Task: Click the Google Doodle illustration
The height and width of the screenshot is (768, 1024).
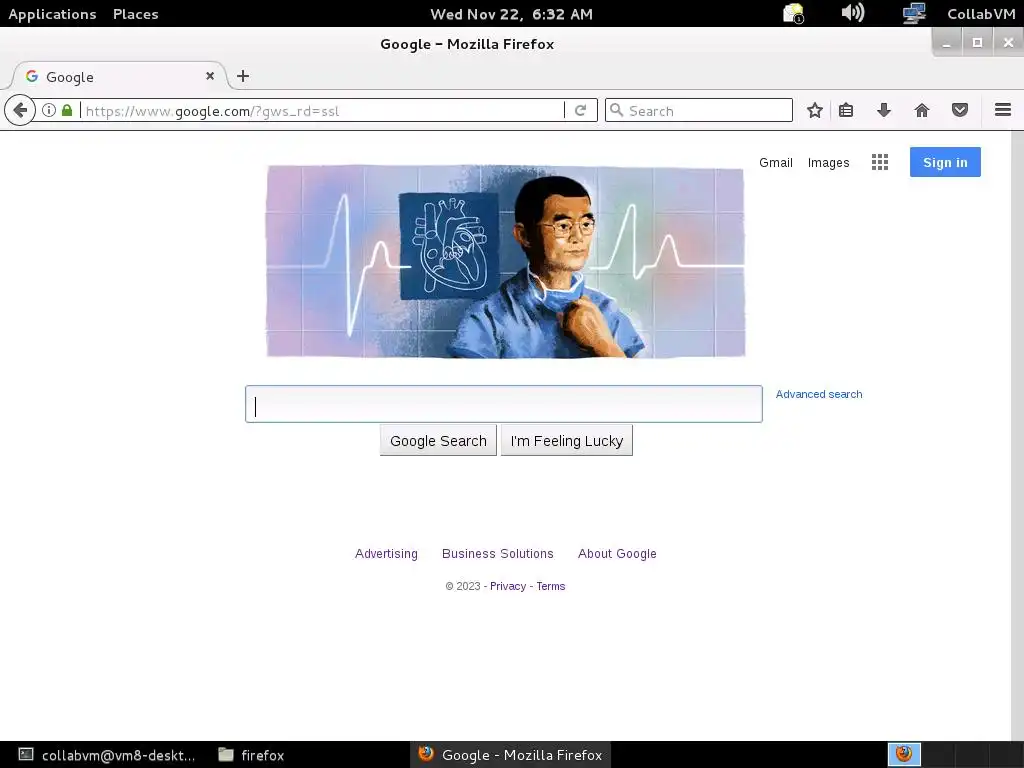Action: (505, 261)
